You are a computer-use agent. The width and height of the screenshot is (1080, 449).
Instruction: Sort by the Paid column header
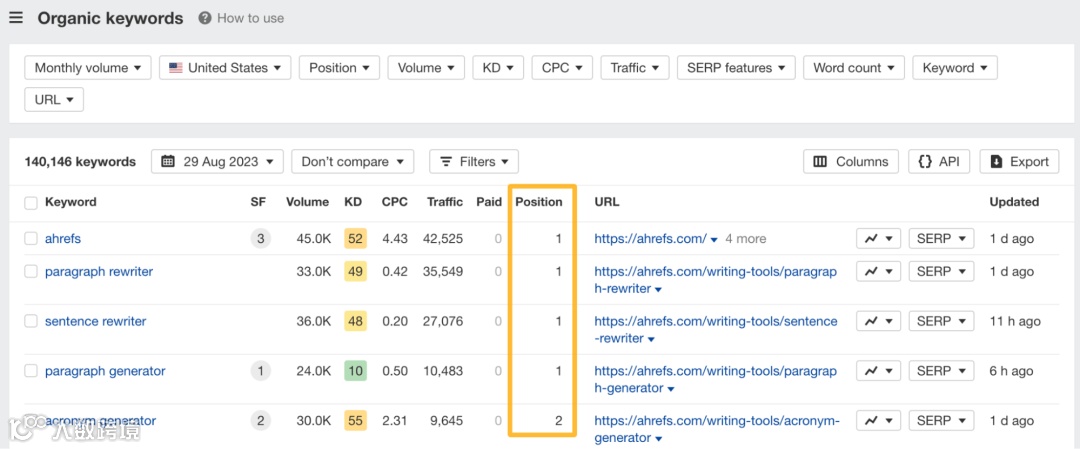pyautogui.click(x=489, y=202)
